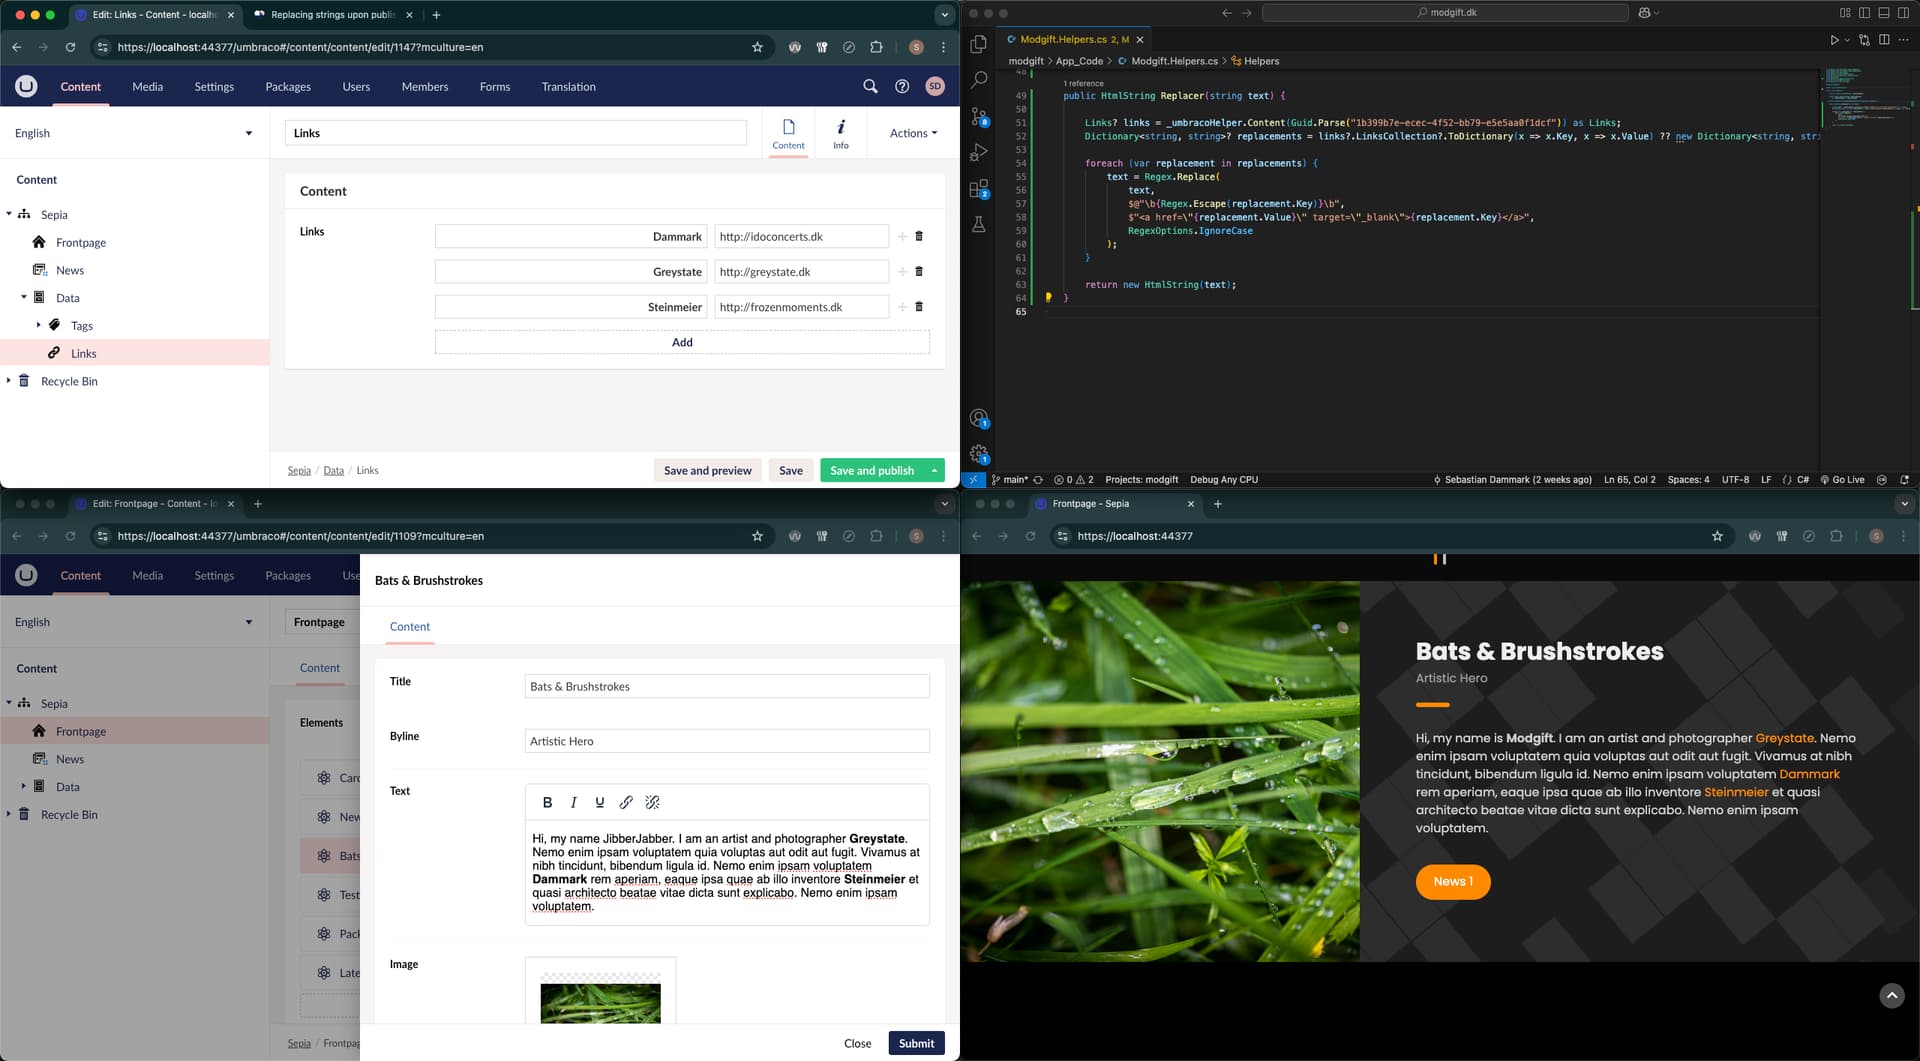Collapse Sepia tree node in top window
The image size is (1920, 1061).
9,214
